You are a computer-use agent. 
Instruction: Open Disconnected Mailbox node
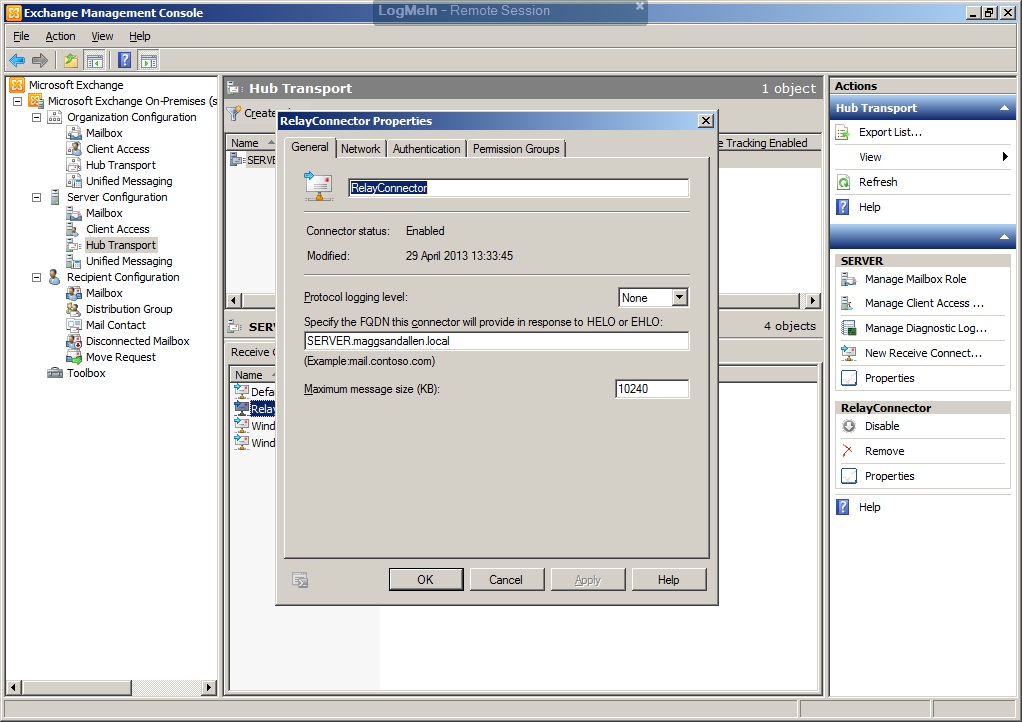coord(138,341)
